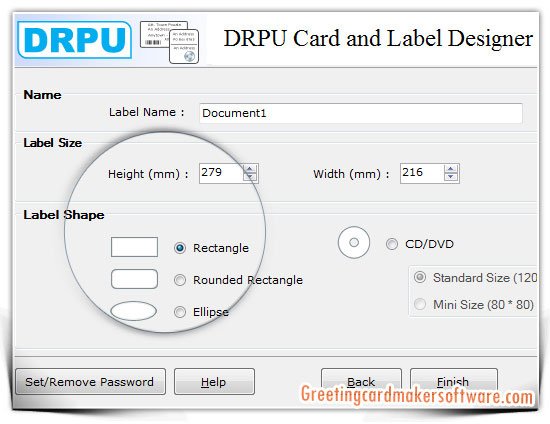This screenshot has height=424, width=550.
Task: Click the Label Name text field
Action: (361, 113)
